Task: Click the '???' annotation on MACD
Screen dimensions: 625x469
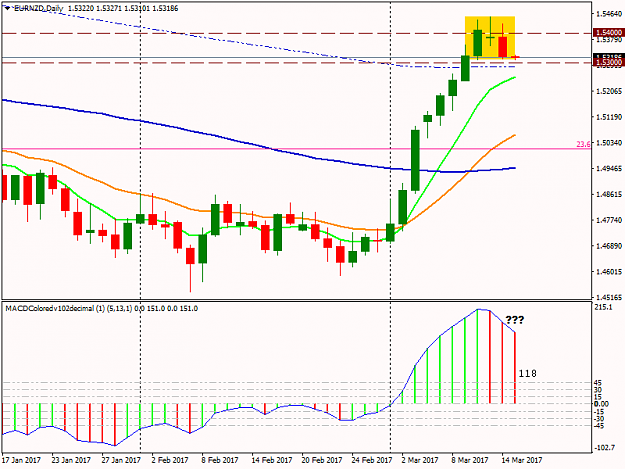Action: (x=515, y=320)
